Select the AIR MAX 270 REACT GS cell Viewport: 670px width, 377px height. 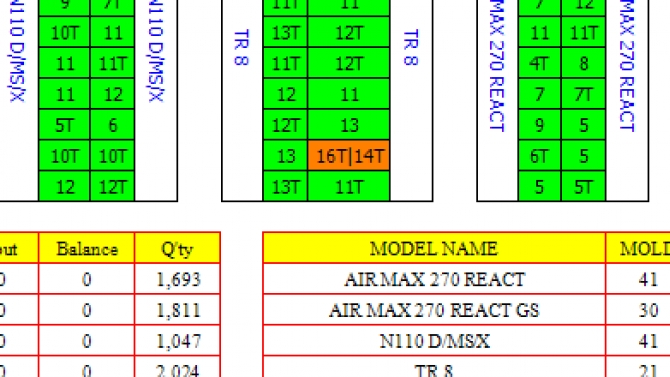tap(434, 310)
